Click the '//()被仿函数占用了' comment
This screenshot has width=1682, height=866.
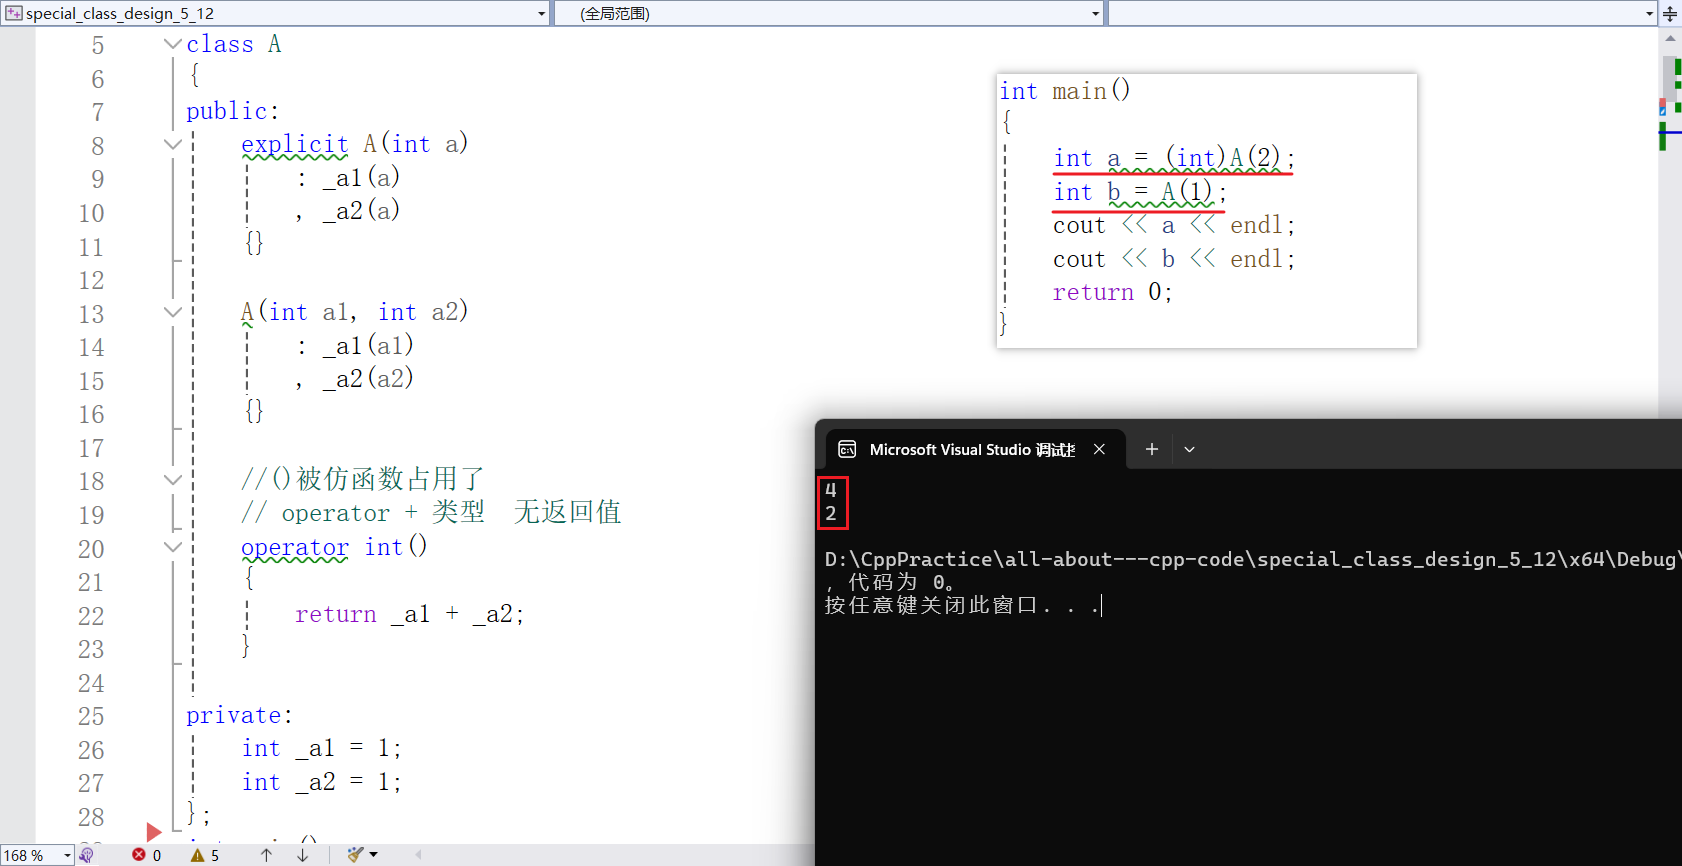click(363, 479)
